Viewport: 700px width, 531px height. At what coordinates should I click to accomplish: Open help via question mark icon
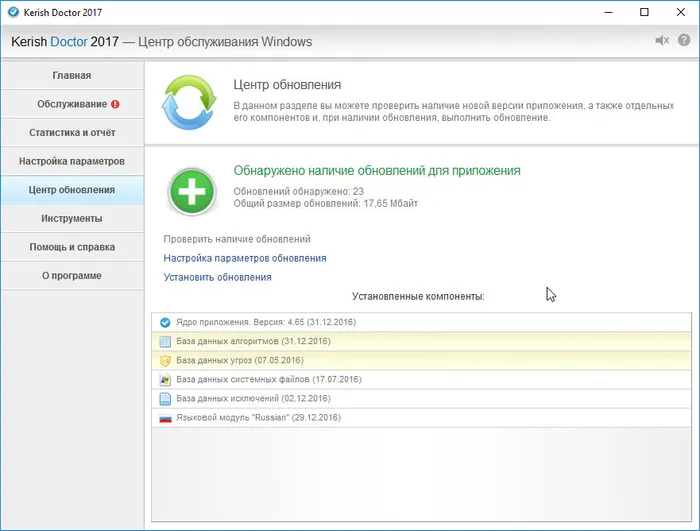[684, 40]
